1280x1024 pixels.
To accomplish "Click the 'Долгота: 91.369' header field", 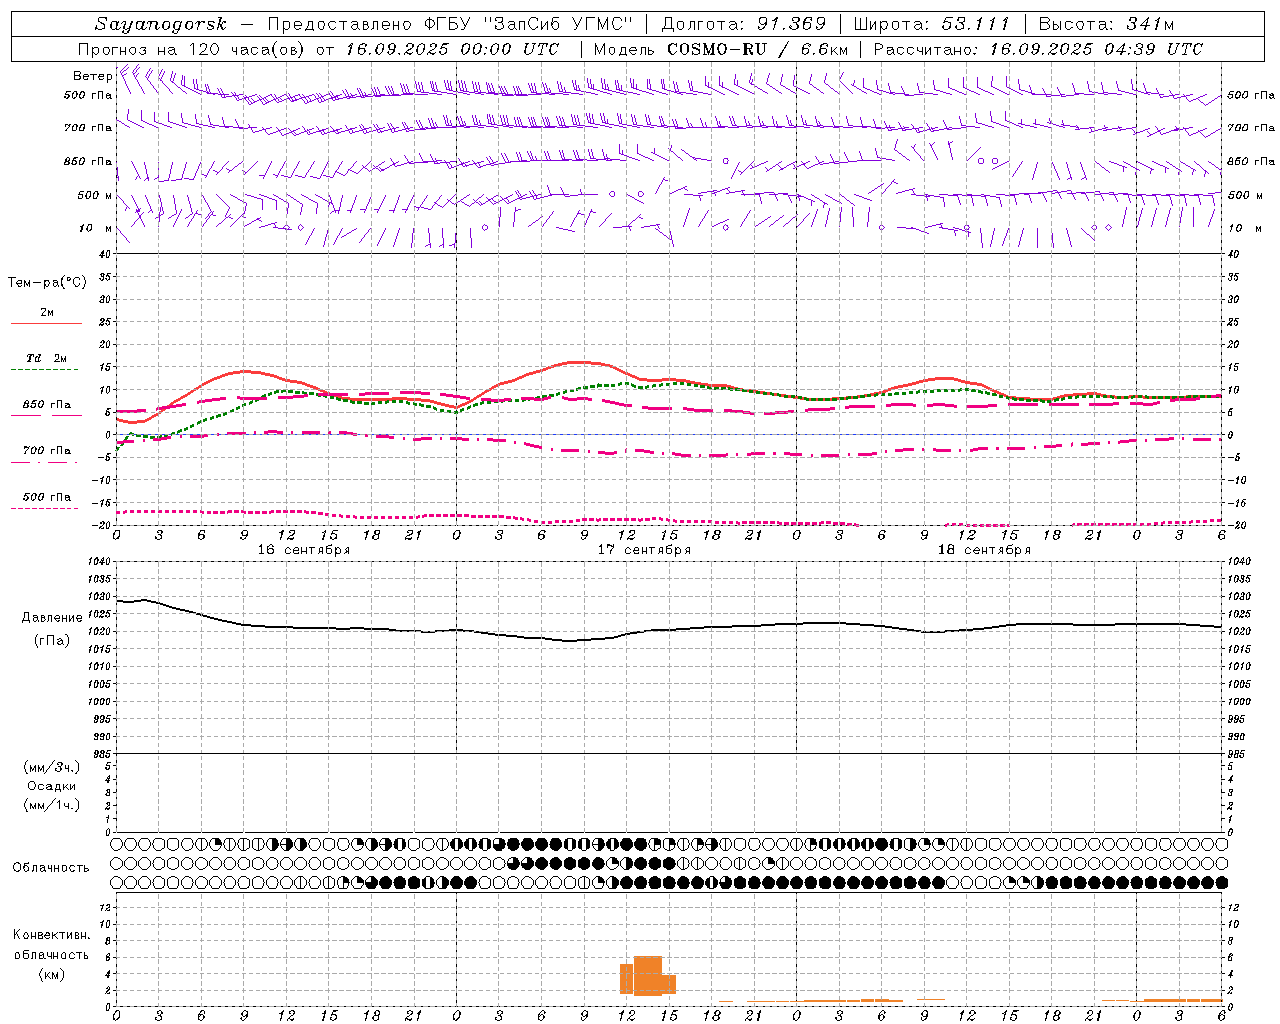I will pyautogui.click(x=744, y=24).
